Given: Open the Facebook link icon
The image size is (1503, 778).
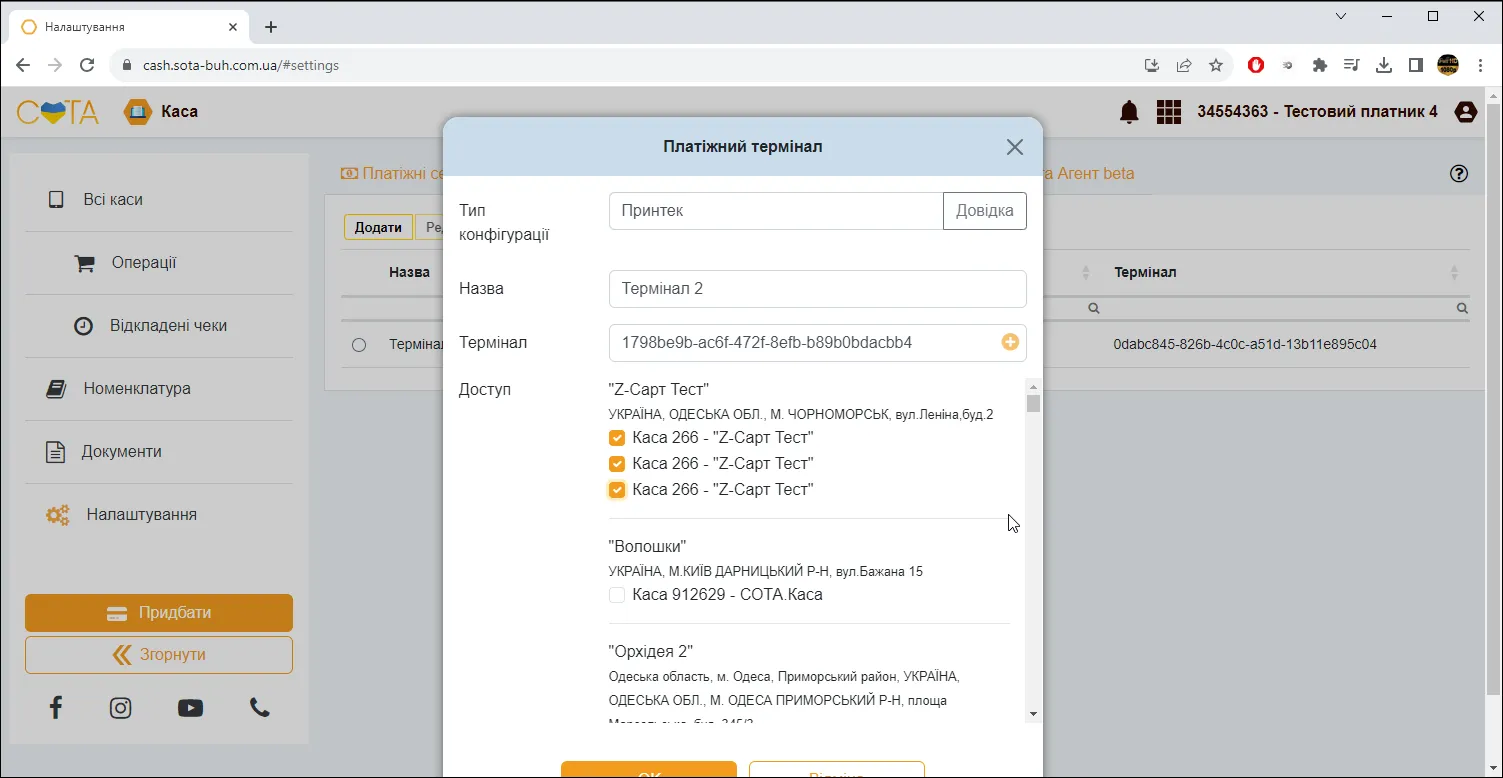Looking at the screenshot, I should click(x=56, y=708).
